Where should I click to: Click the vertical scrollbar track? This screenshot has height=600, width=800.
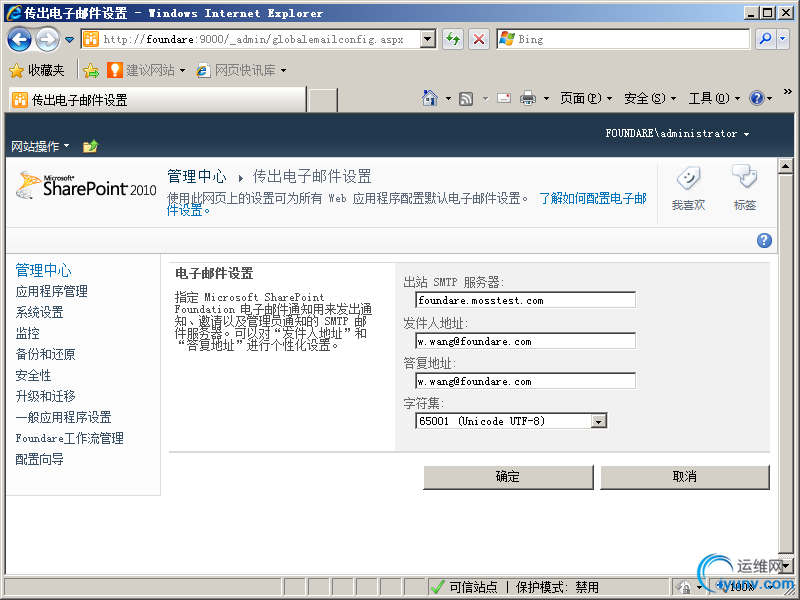coord(785,365)
